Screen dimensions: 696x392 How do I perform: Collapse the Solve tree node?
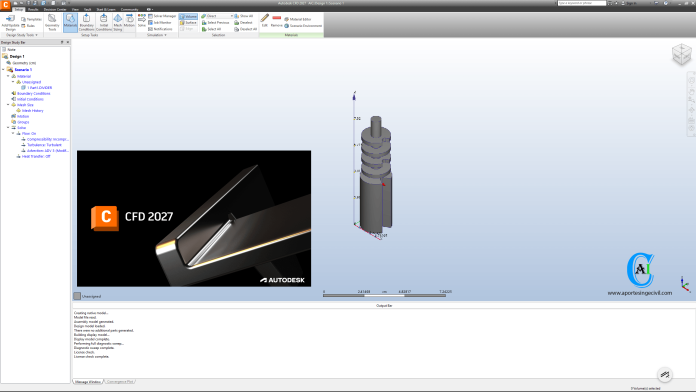(8, 127)
